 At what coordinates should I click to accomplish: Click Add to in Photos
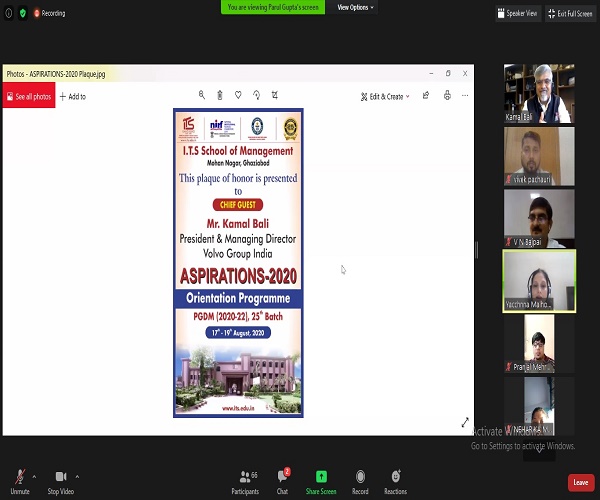tap(73, 96)
